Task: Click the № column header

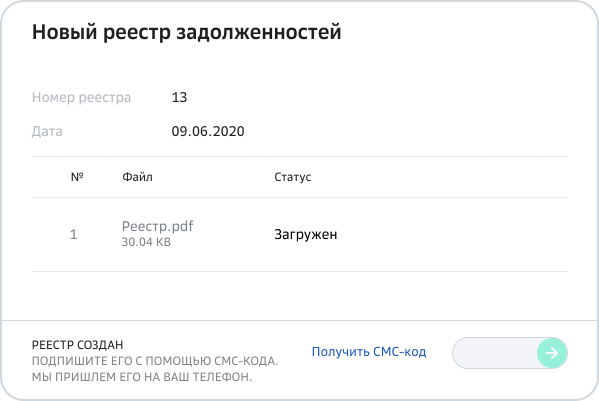Action: coord(77,177)
